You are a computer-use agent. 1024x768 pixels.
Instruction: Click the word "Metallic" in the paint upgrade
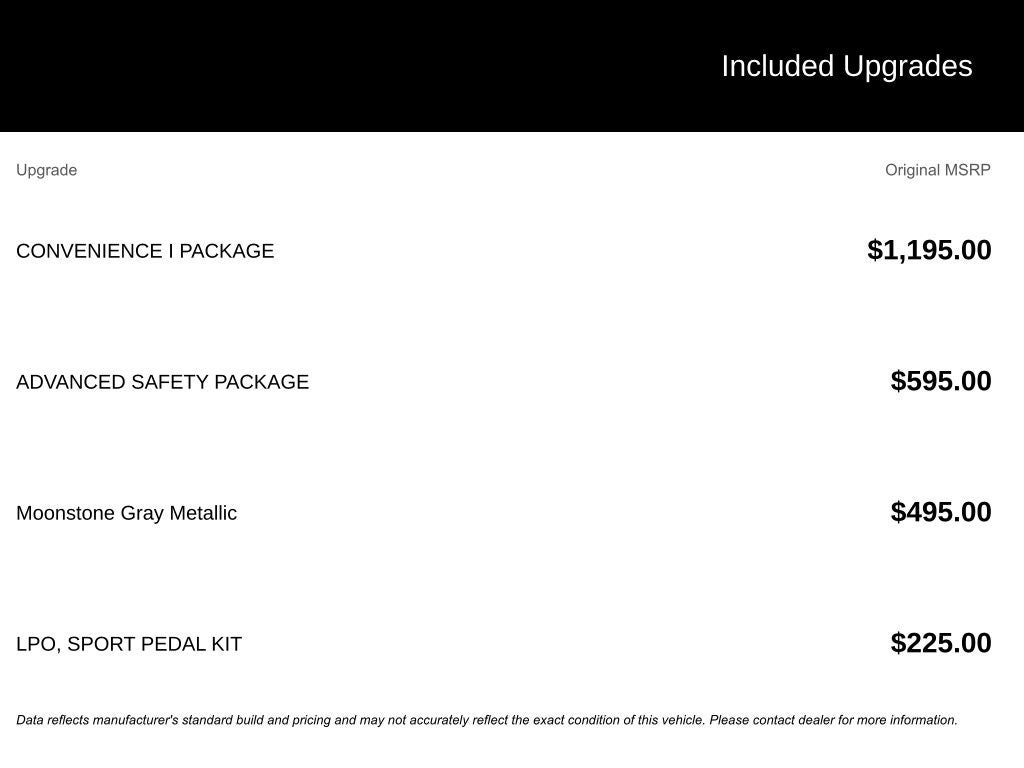click(203, 513)
